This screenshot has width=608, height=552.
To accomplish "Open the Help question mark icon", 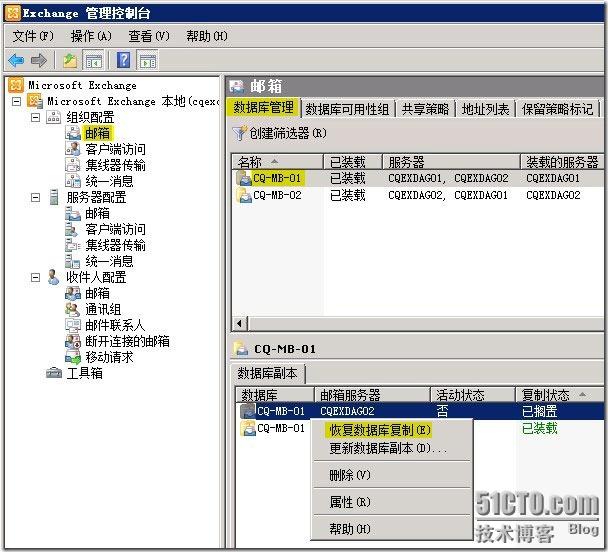I will (x=124, y=60).
